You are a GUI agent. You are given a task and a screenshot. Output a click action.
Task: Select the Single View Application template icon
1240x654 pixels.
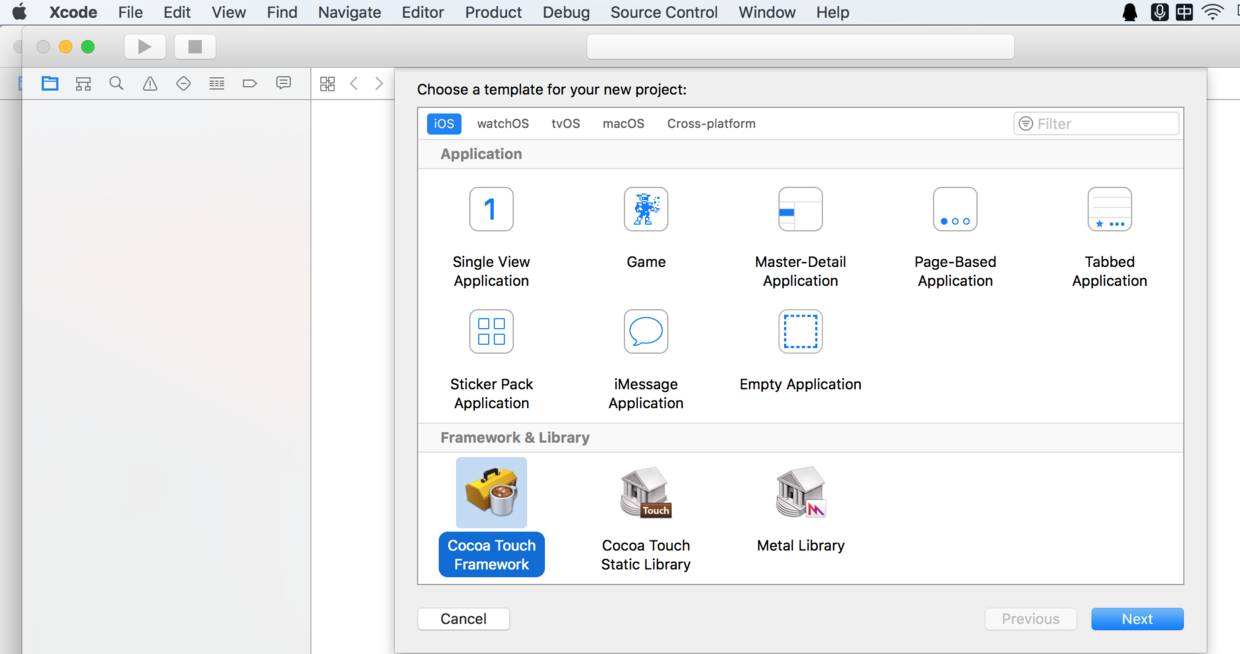[x=491, y=209]
